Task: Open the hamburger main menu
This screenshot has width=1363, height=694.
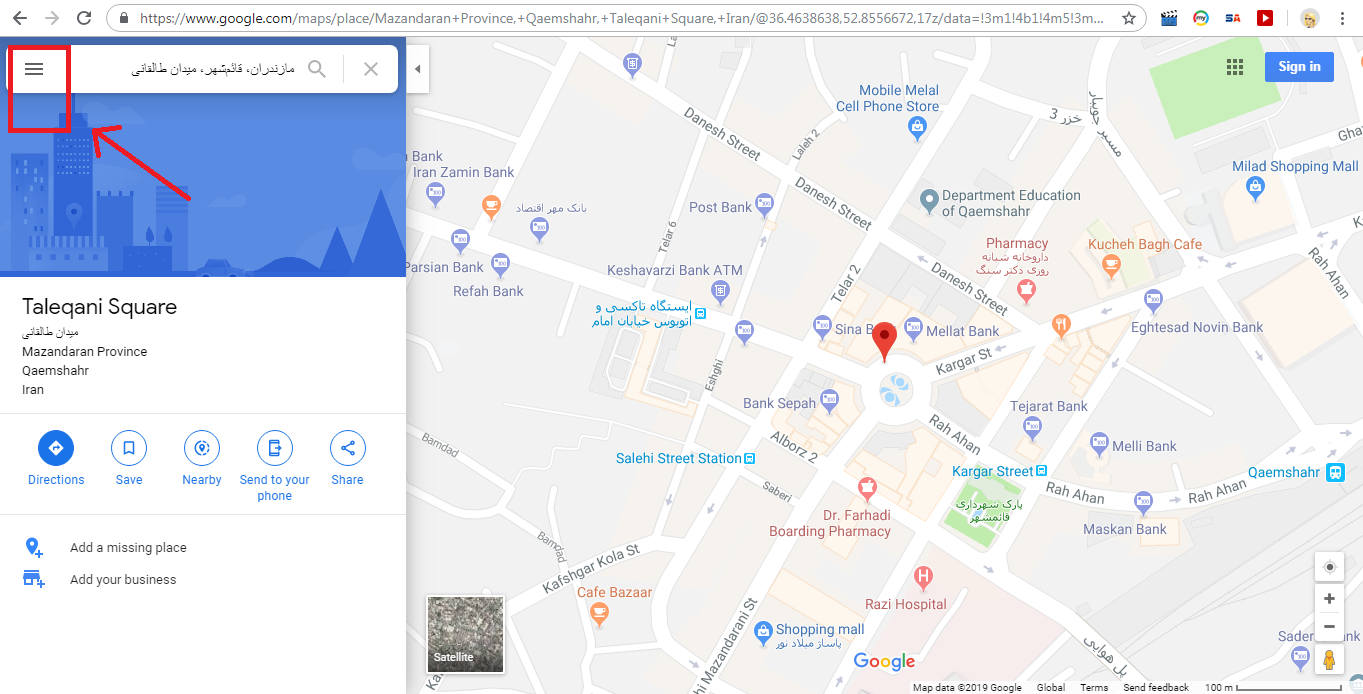Action: click(x=34, y=69)
